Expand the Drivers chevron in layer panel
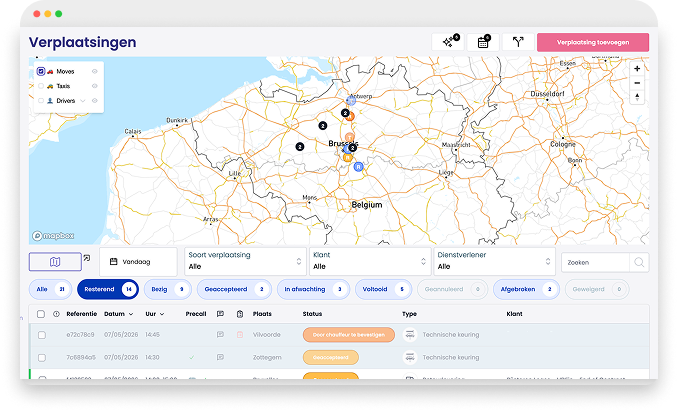 tap(83, 101)
